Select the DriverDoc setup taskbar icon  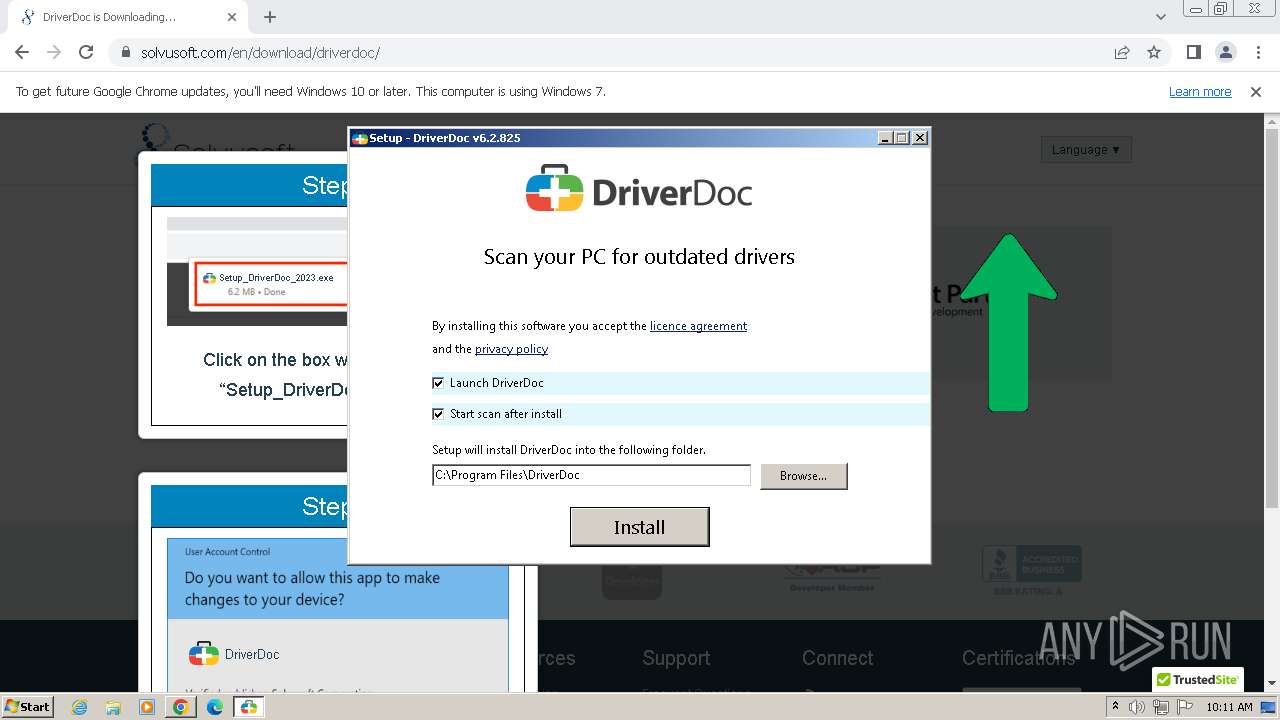[249, 707]
